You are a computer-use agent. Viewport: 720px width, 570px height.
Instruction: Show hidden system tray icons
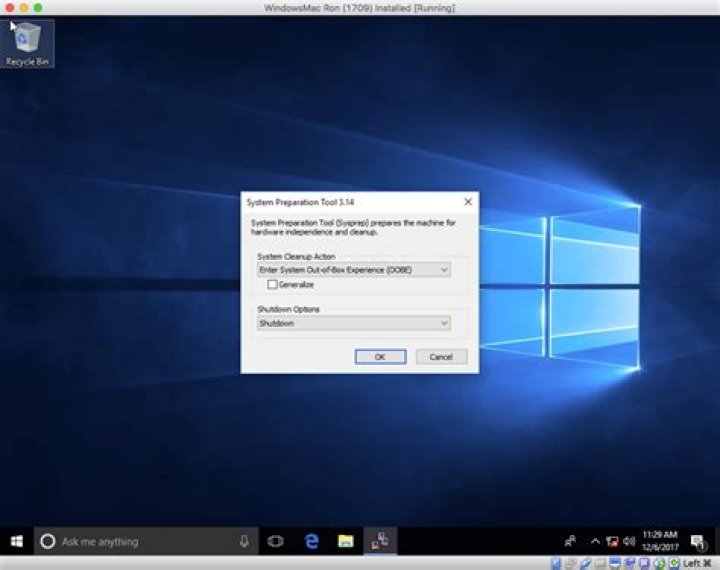coord(595,542)
